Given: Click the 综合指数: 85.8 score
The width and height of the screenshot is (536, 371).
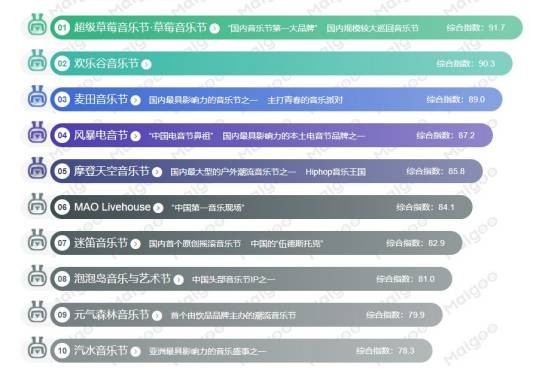Looking at the screenshot, I should point(436,171).
